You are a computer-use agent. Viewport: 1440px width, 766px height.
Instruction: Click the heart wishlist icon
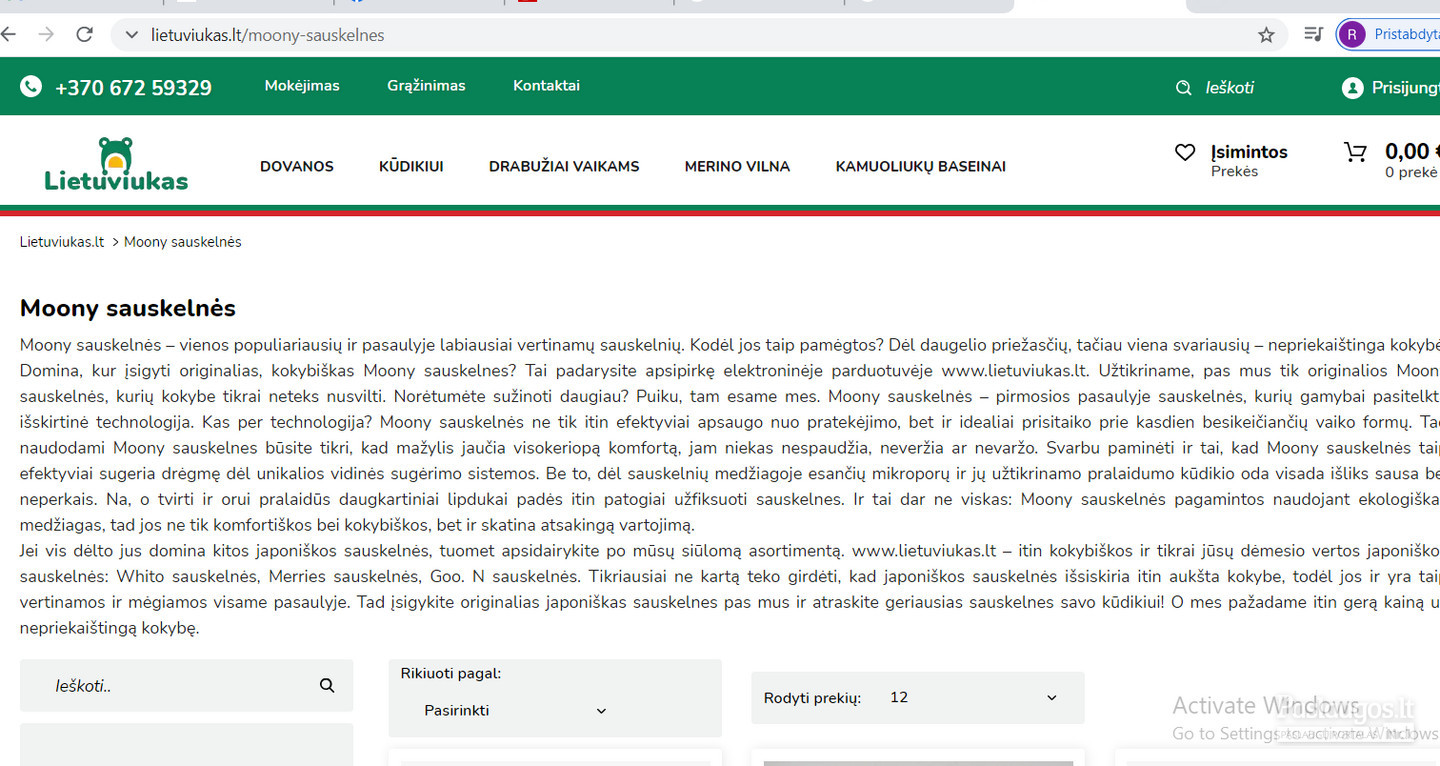click(1185, 152)
